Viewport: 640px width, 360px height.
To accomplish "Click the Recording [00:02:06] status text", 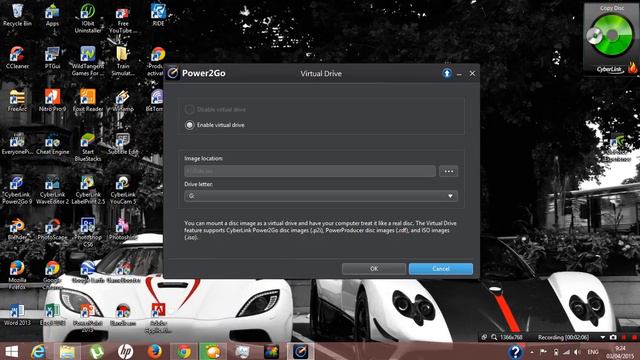I will (563, 337).
